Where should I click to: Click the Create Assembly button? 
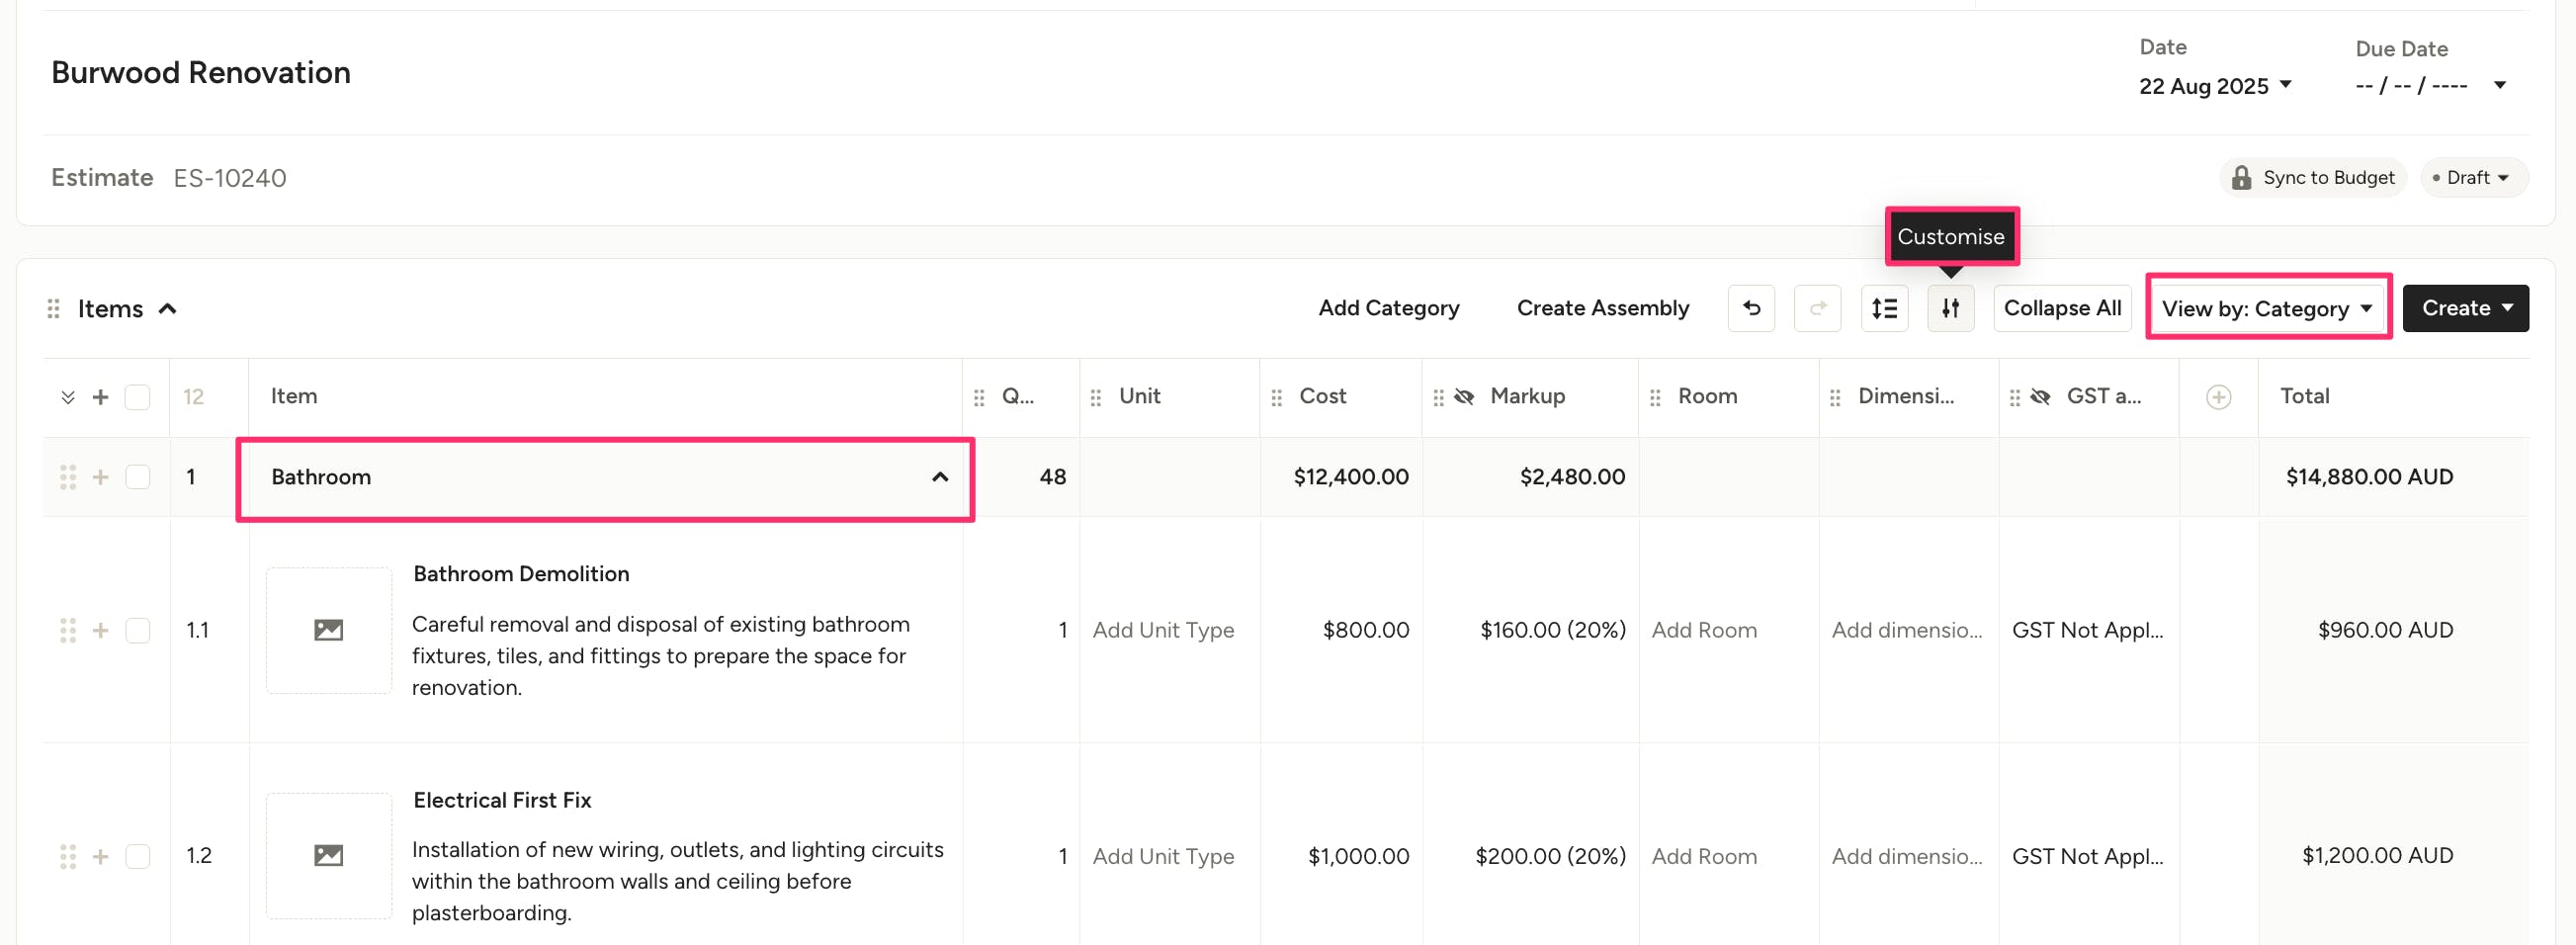[x=1602, y=308]
